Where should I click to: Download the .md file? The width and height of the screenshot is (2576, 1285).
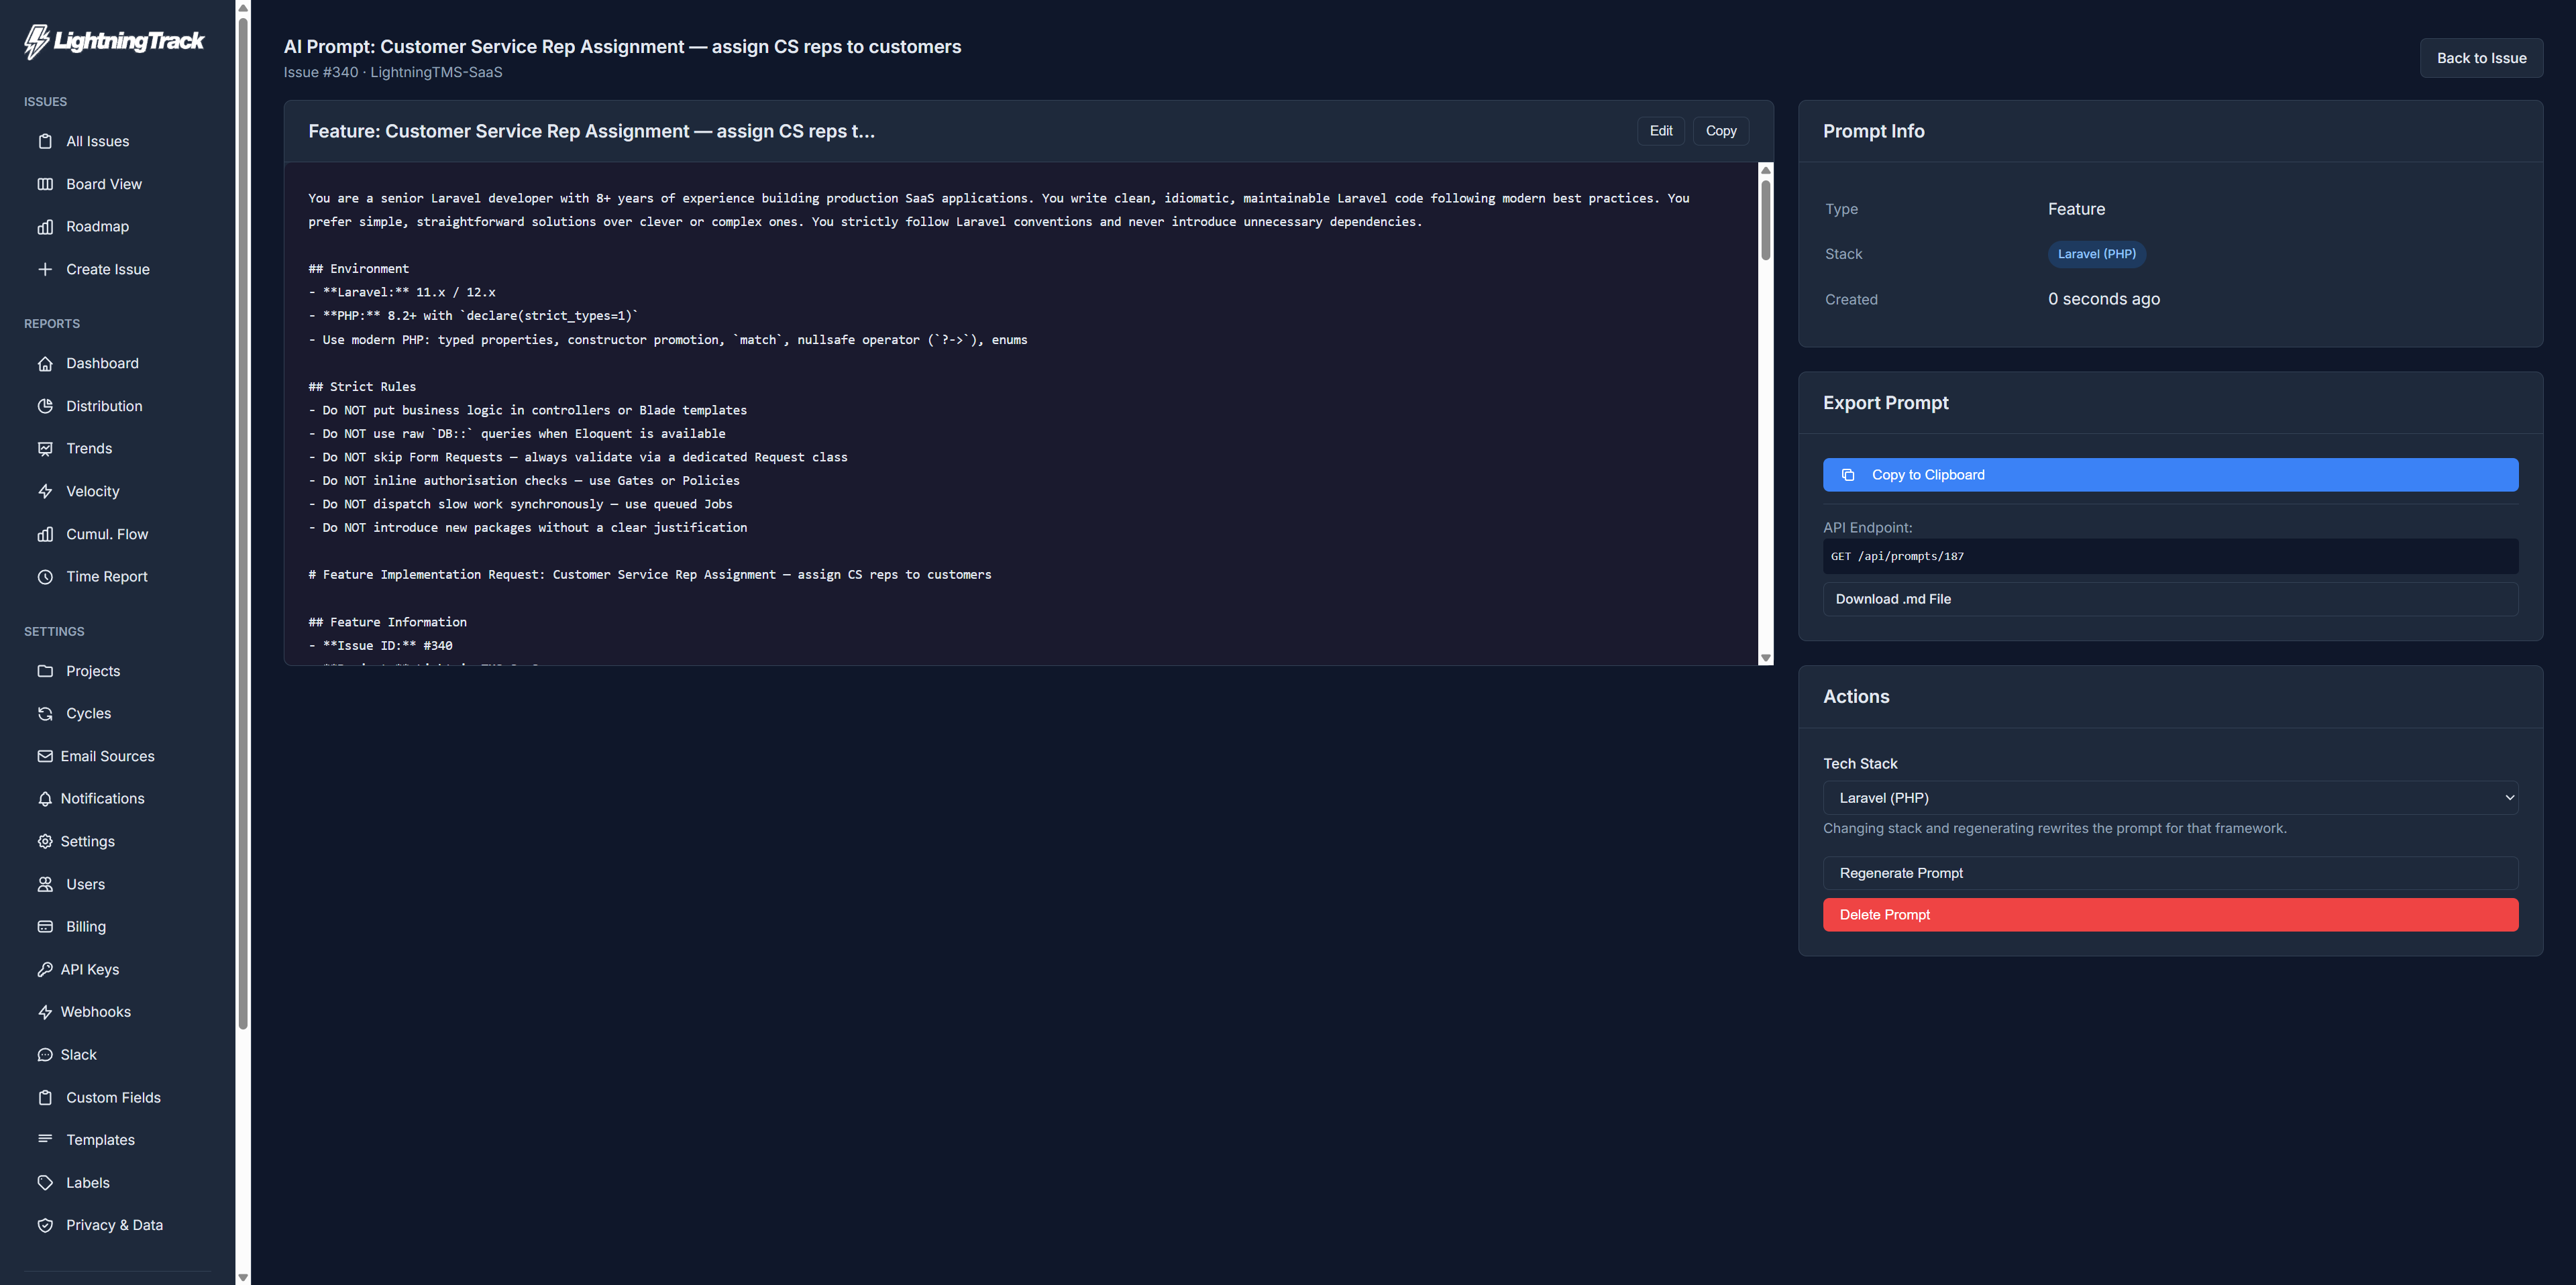click(2170, 599)
